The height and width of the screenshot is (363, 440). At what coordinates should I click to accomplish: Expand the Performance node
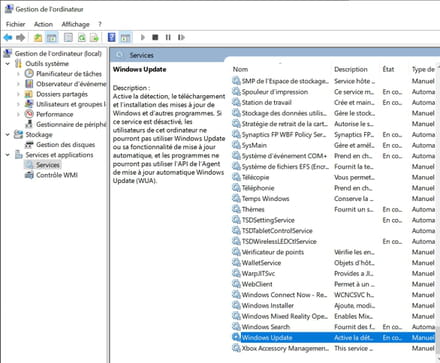(x=18, y=114)
